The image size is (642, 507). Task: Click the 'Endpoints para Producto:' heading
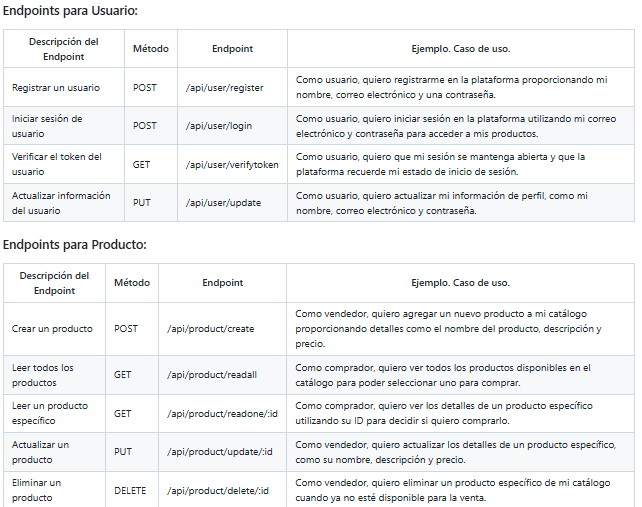click(x=75, y=244)
